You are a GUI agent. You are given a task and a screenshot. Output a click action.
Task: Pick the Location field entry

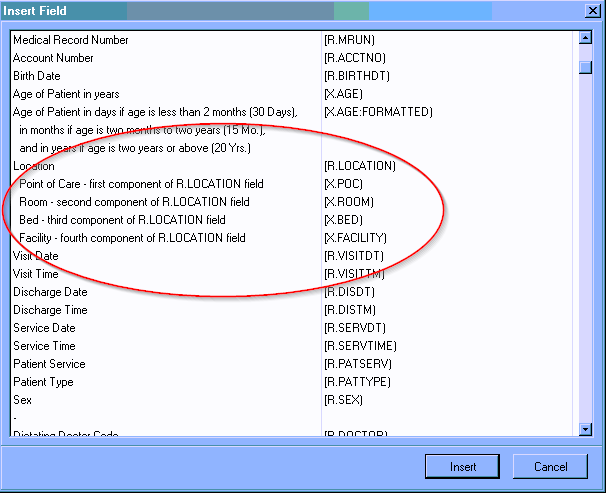click(34, 166)
